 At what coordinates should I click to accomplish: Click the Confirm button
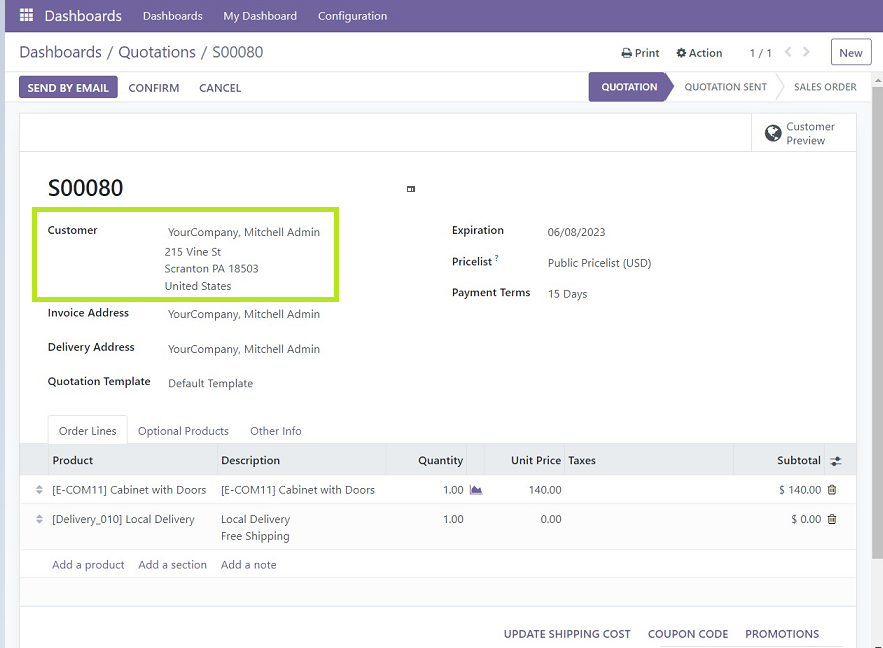pyautogui.click(x=154, y=88)
